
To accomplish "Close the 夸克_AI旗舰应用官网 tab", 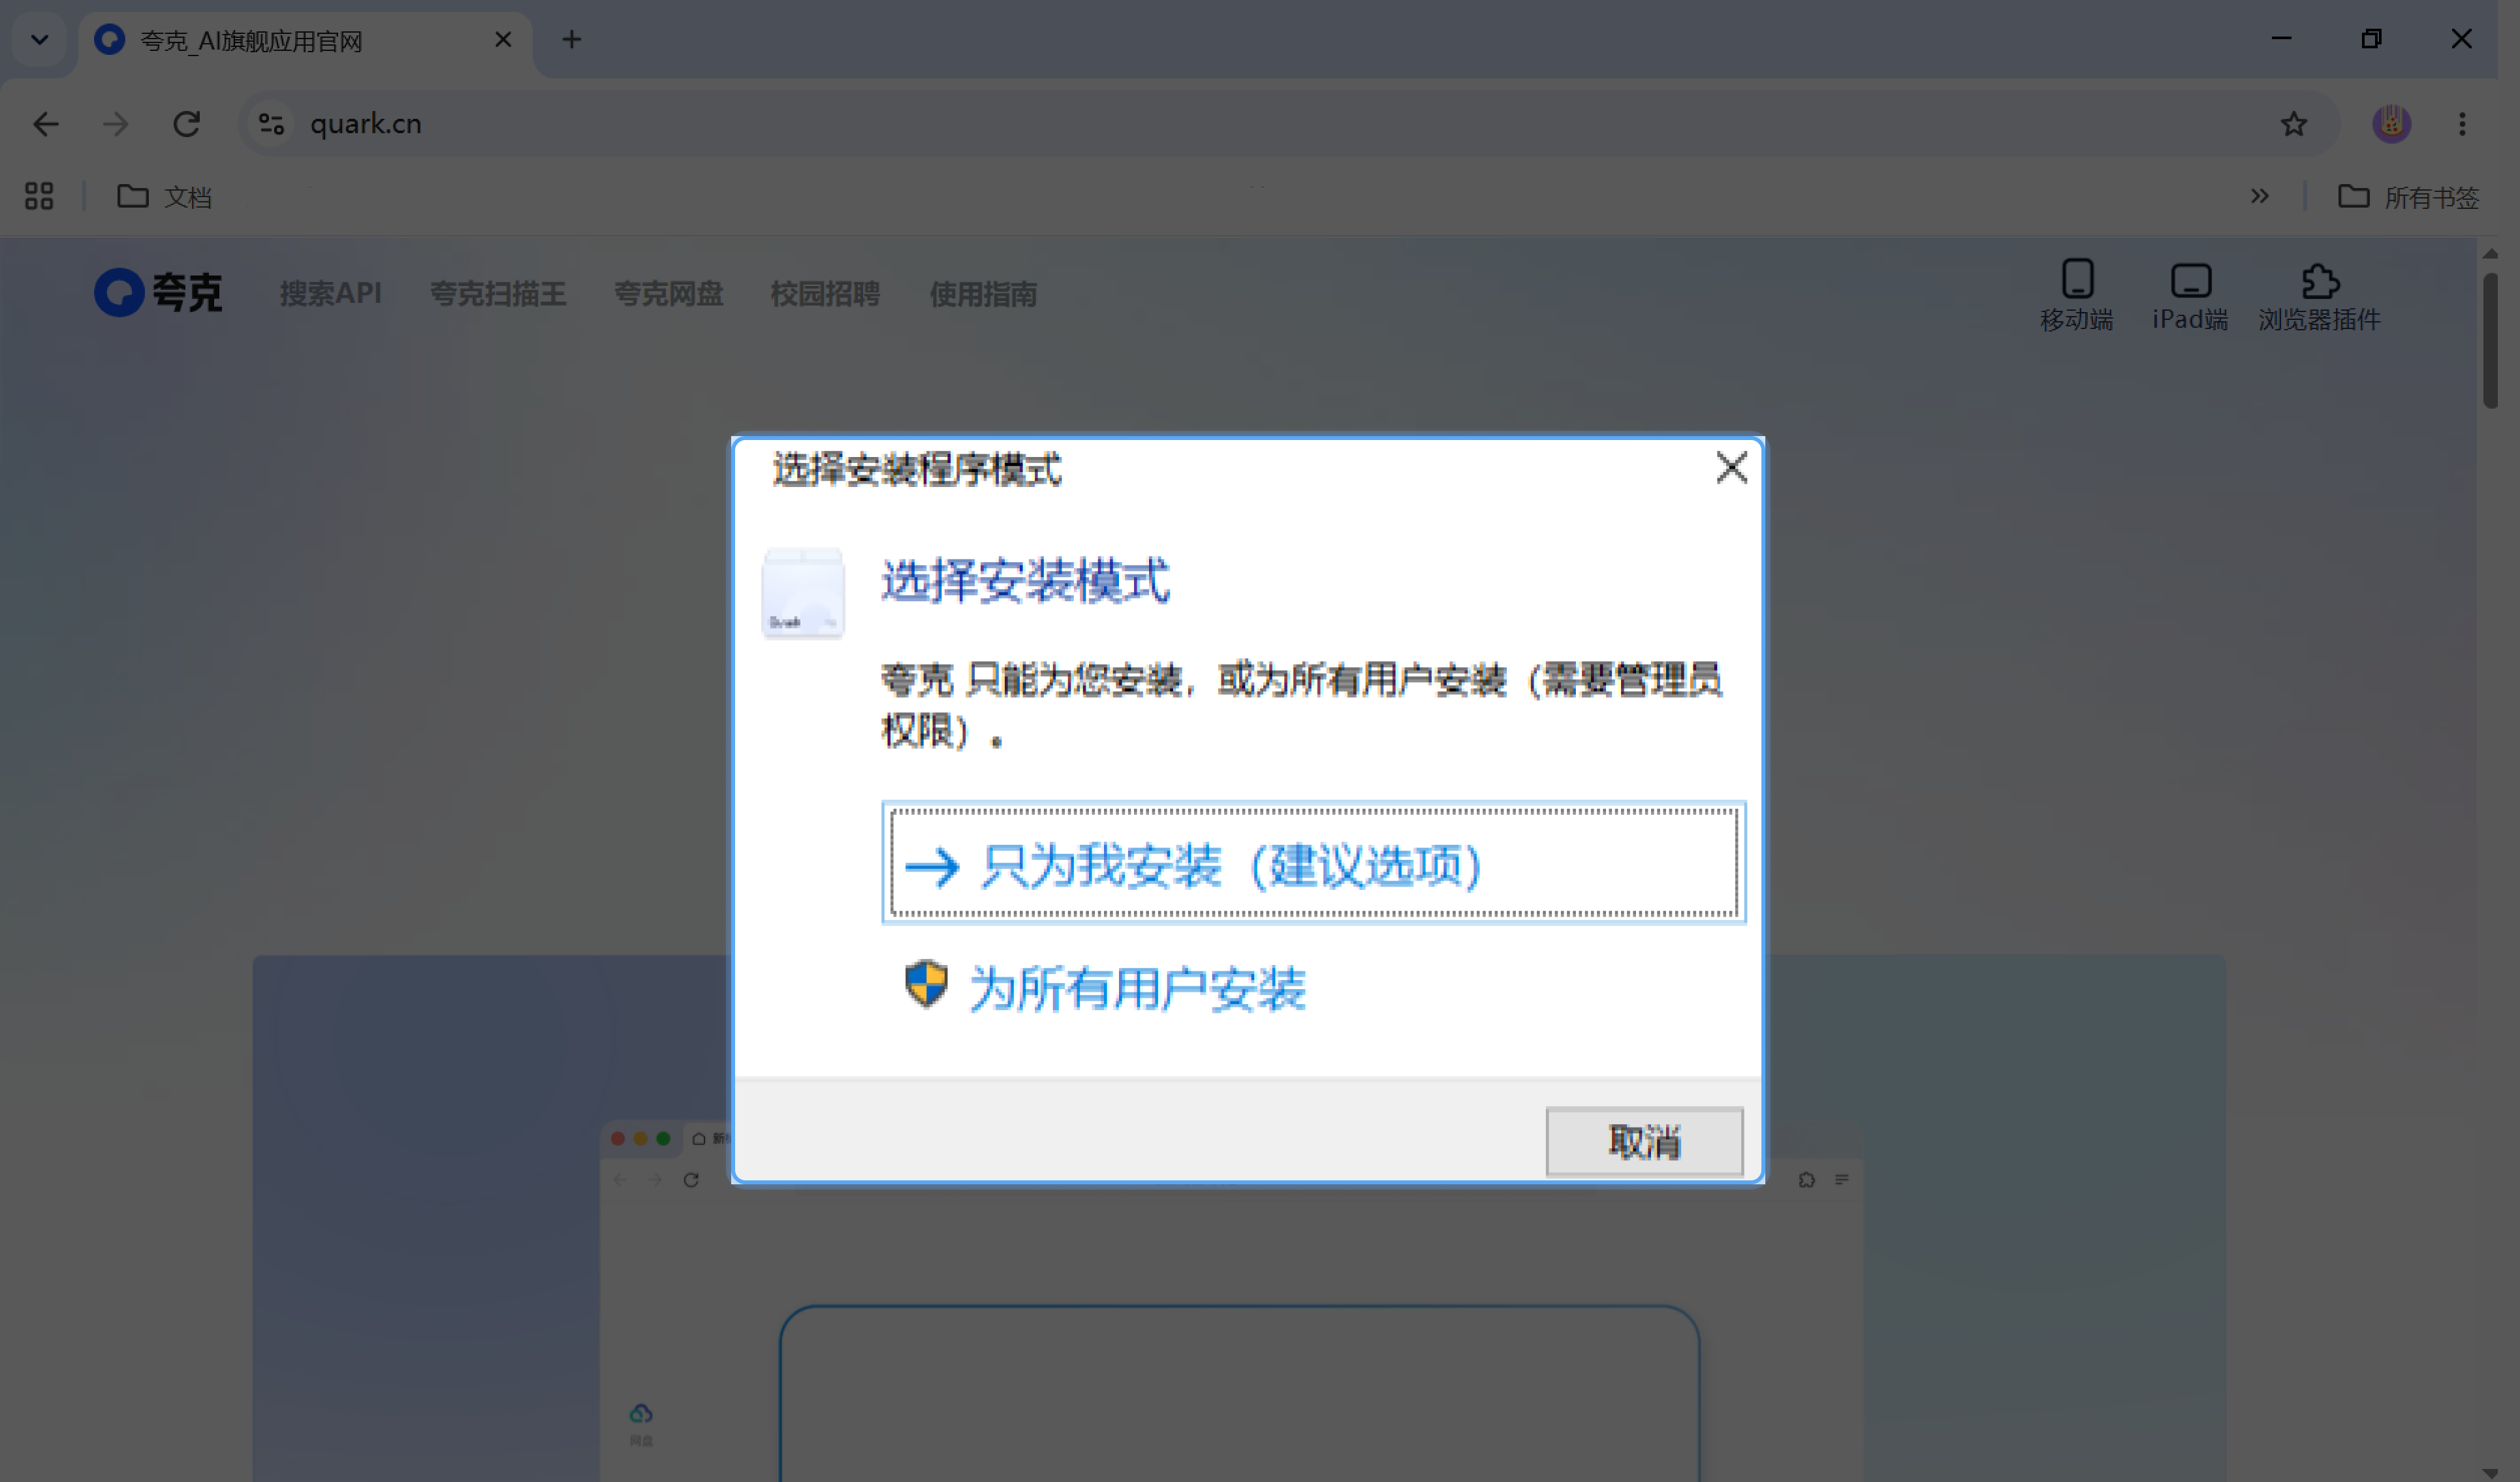I will tap(503, 40).
